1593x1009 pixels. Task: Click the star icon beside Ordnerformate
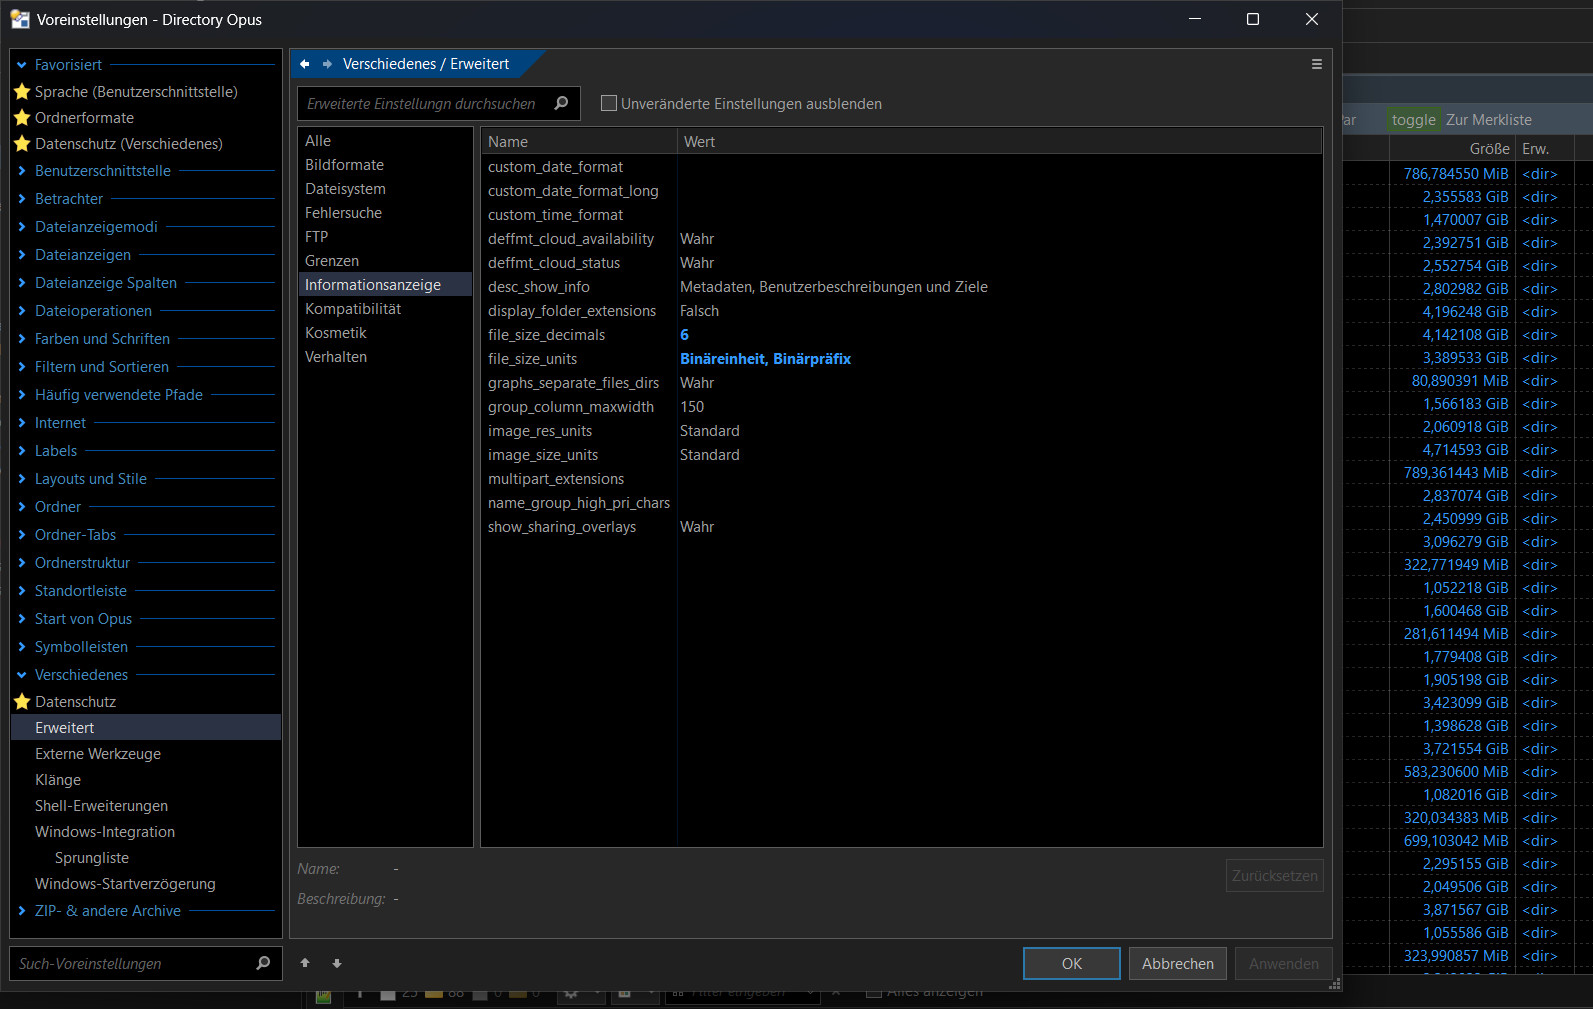pyautogui.click(x=22, y=117)
